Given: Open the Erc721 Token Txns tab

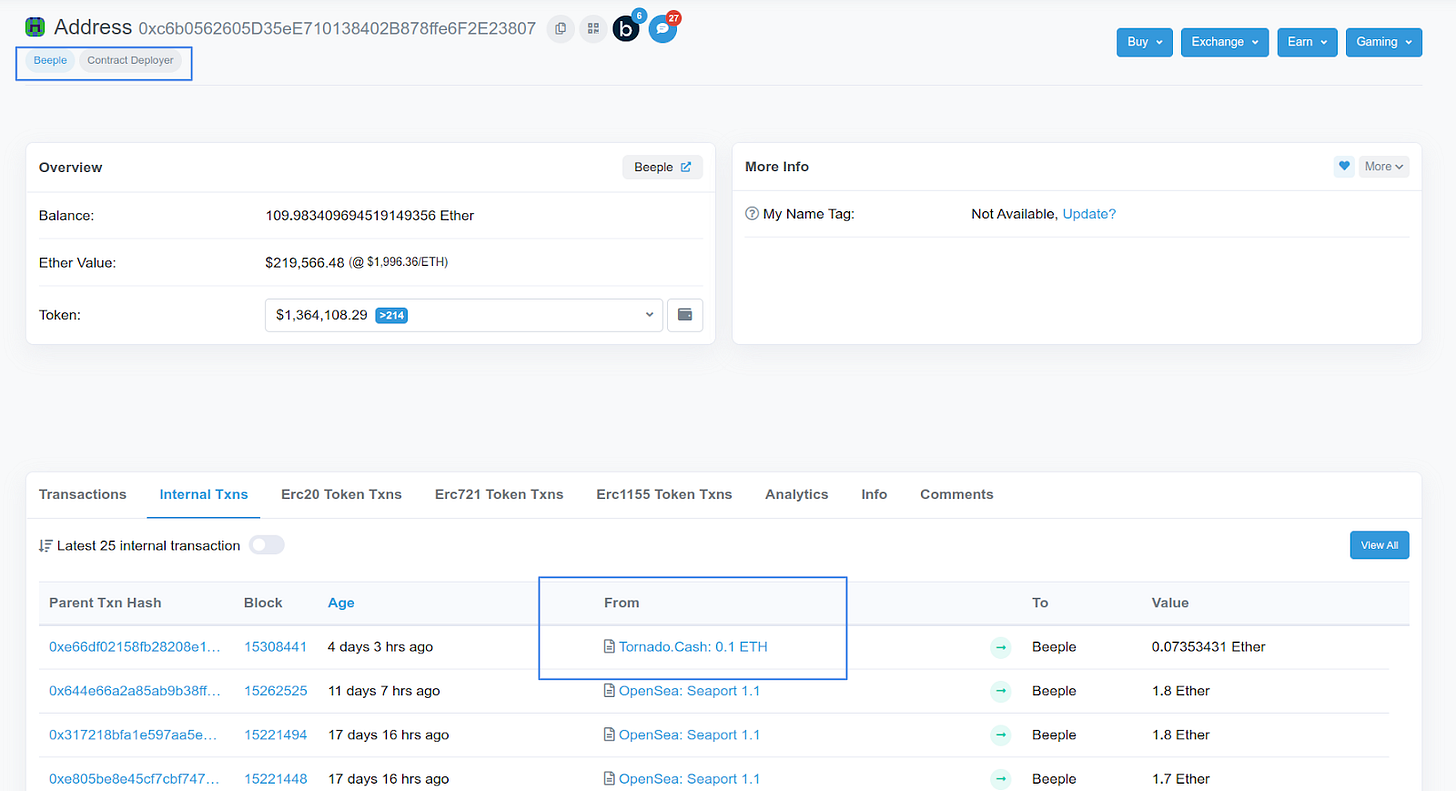Looking at the screenshot, I should [499, 494].
